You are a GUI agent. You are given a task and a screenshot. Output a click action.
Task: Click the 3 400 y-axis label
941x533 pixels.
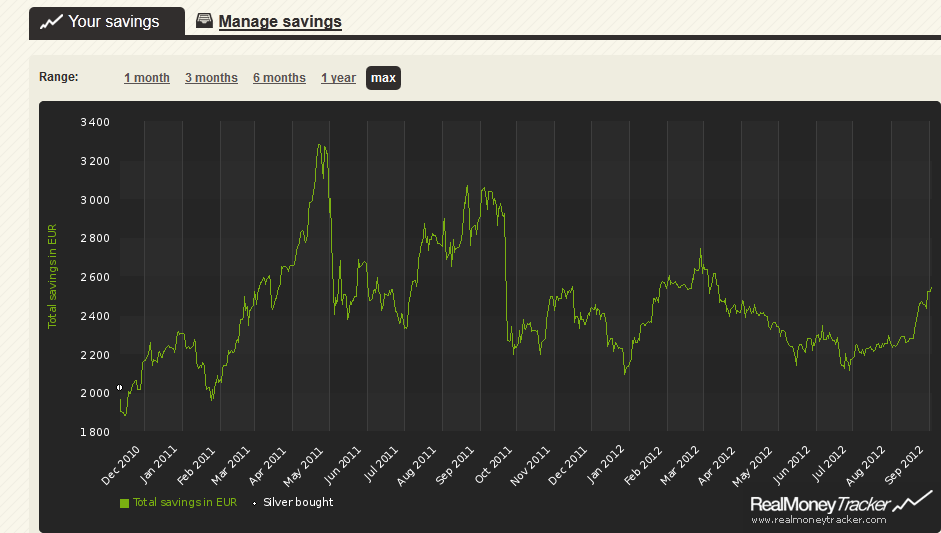[95, 122]
